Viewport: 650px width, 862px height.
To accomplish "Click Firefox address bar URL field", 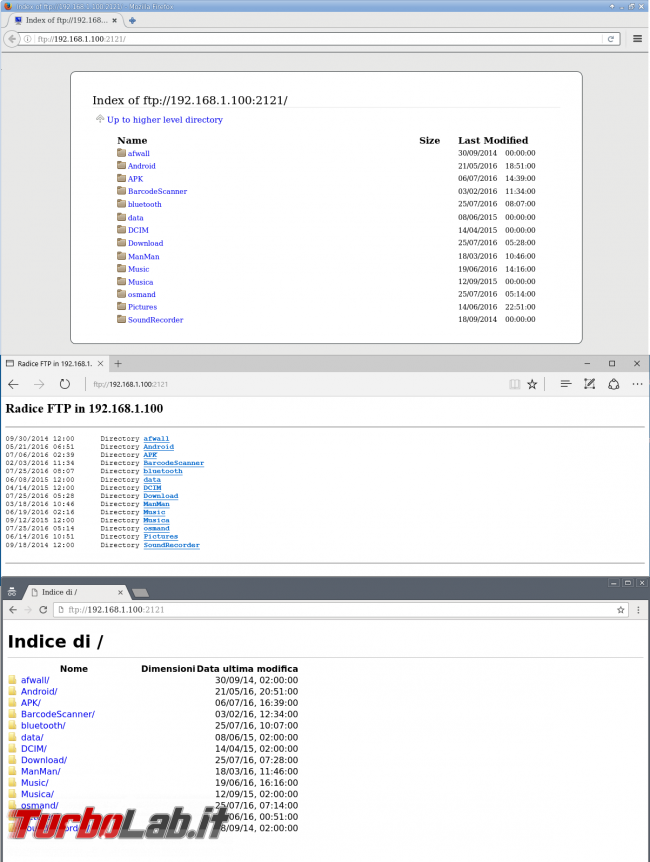I will (x=319, y=39).
